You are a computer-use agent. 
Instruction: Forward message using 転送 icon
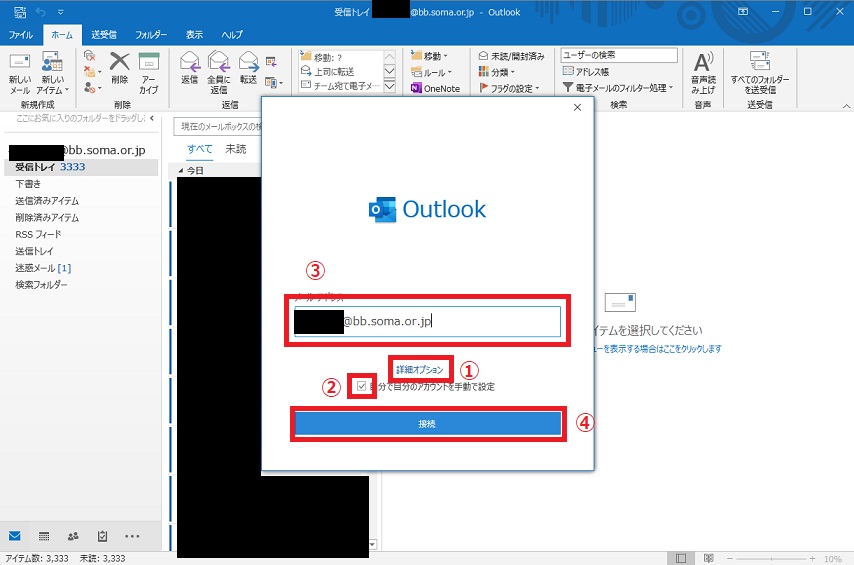click(248, 69)
